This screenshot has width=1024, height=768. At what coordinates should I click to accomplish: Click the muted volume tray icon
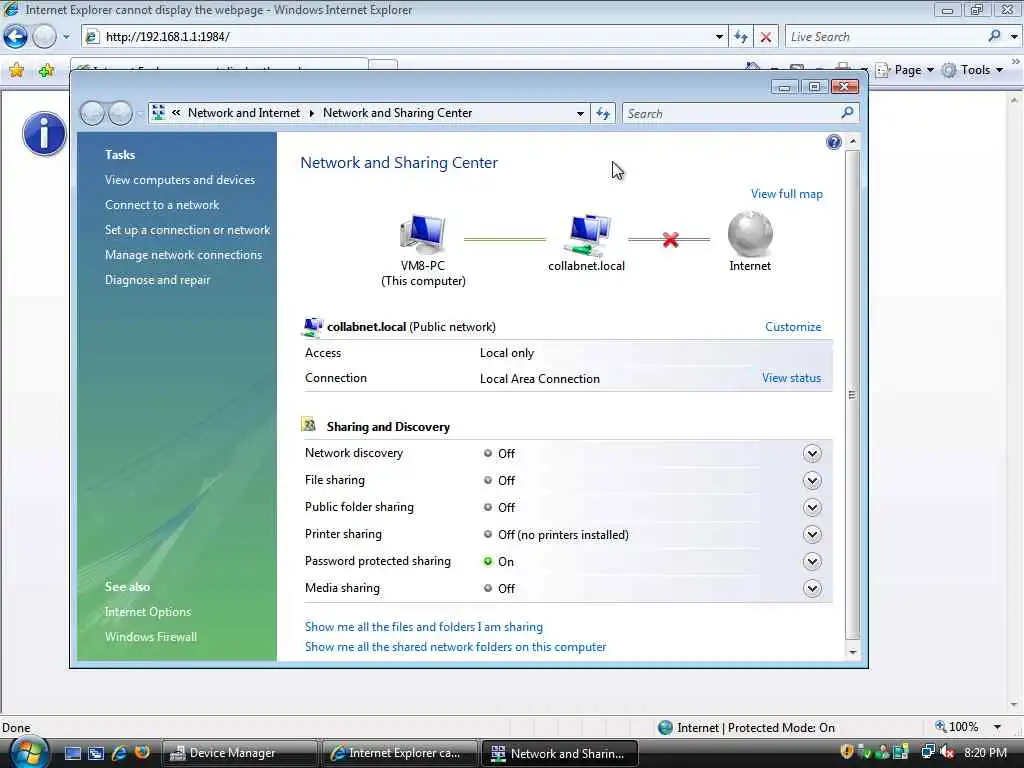946,752
